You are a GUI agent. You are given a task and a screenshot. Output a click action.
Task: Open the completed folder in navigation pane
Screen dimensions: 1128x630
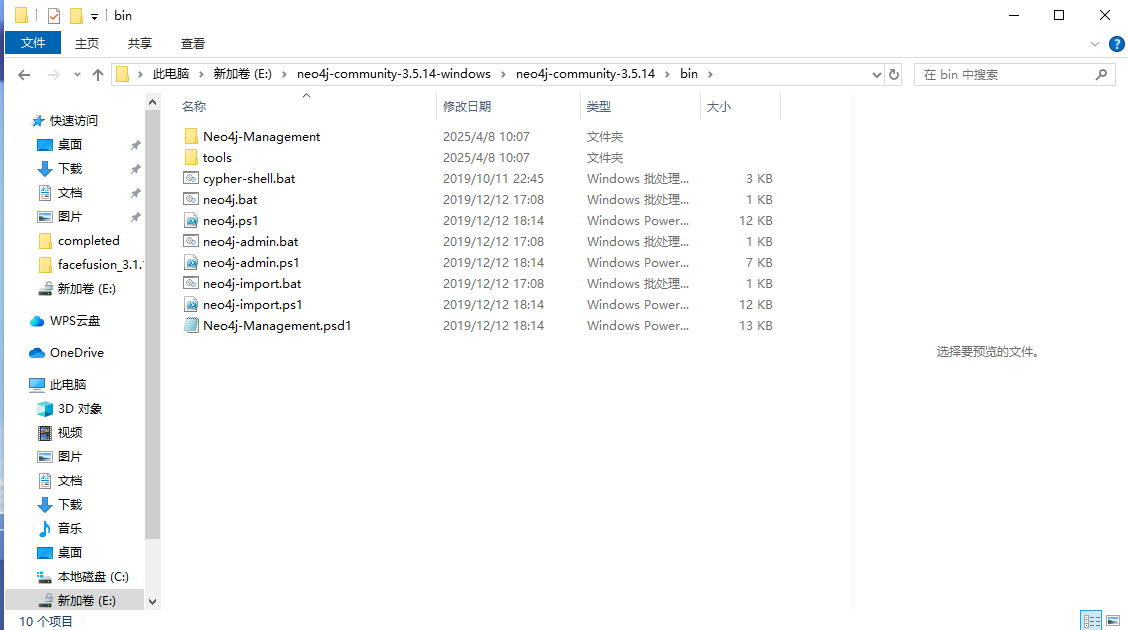[88, 241]
